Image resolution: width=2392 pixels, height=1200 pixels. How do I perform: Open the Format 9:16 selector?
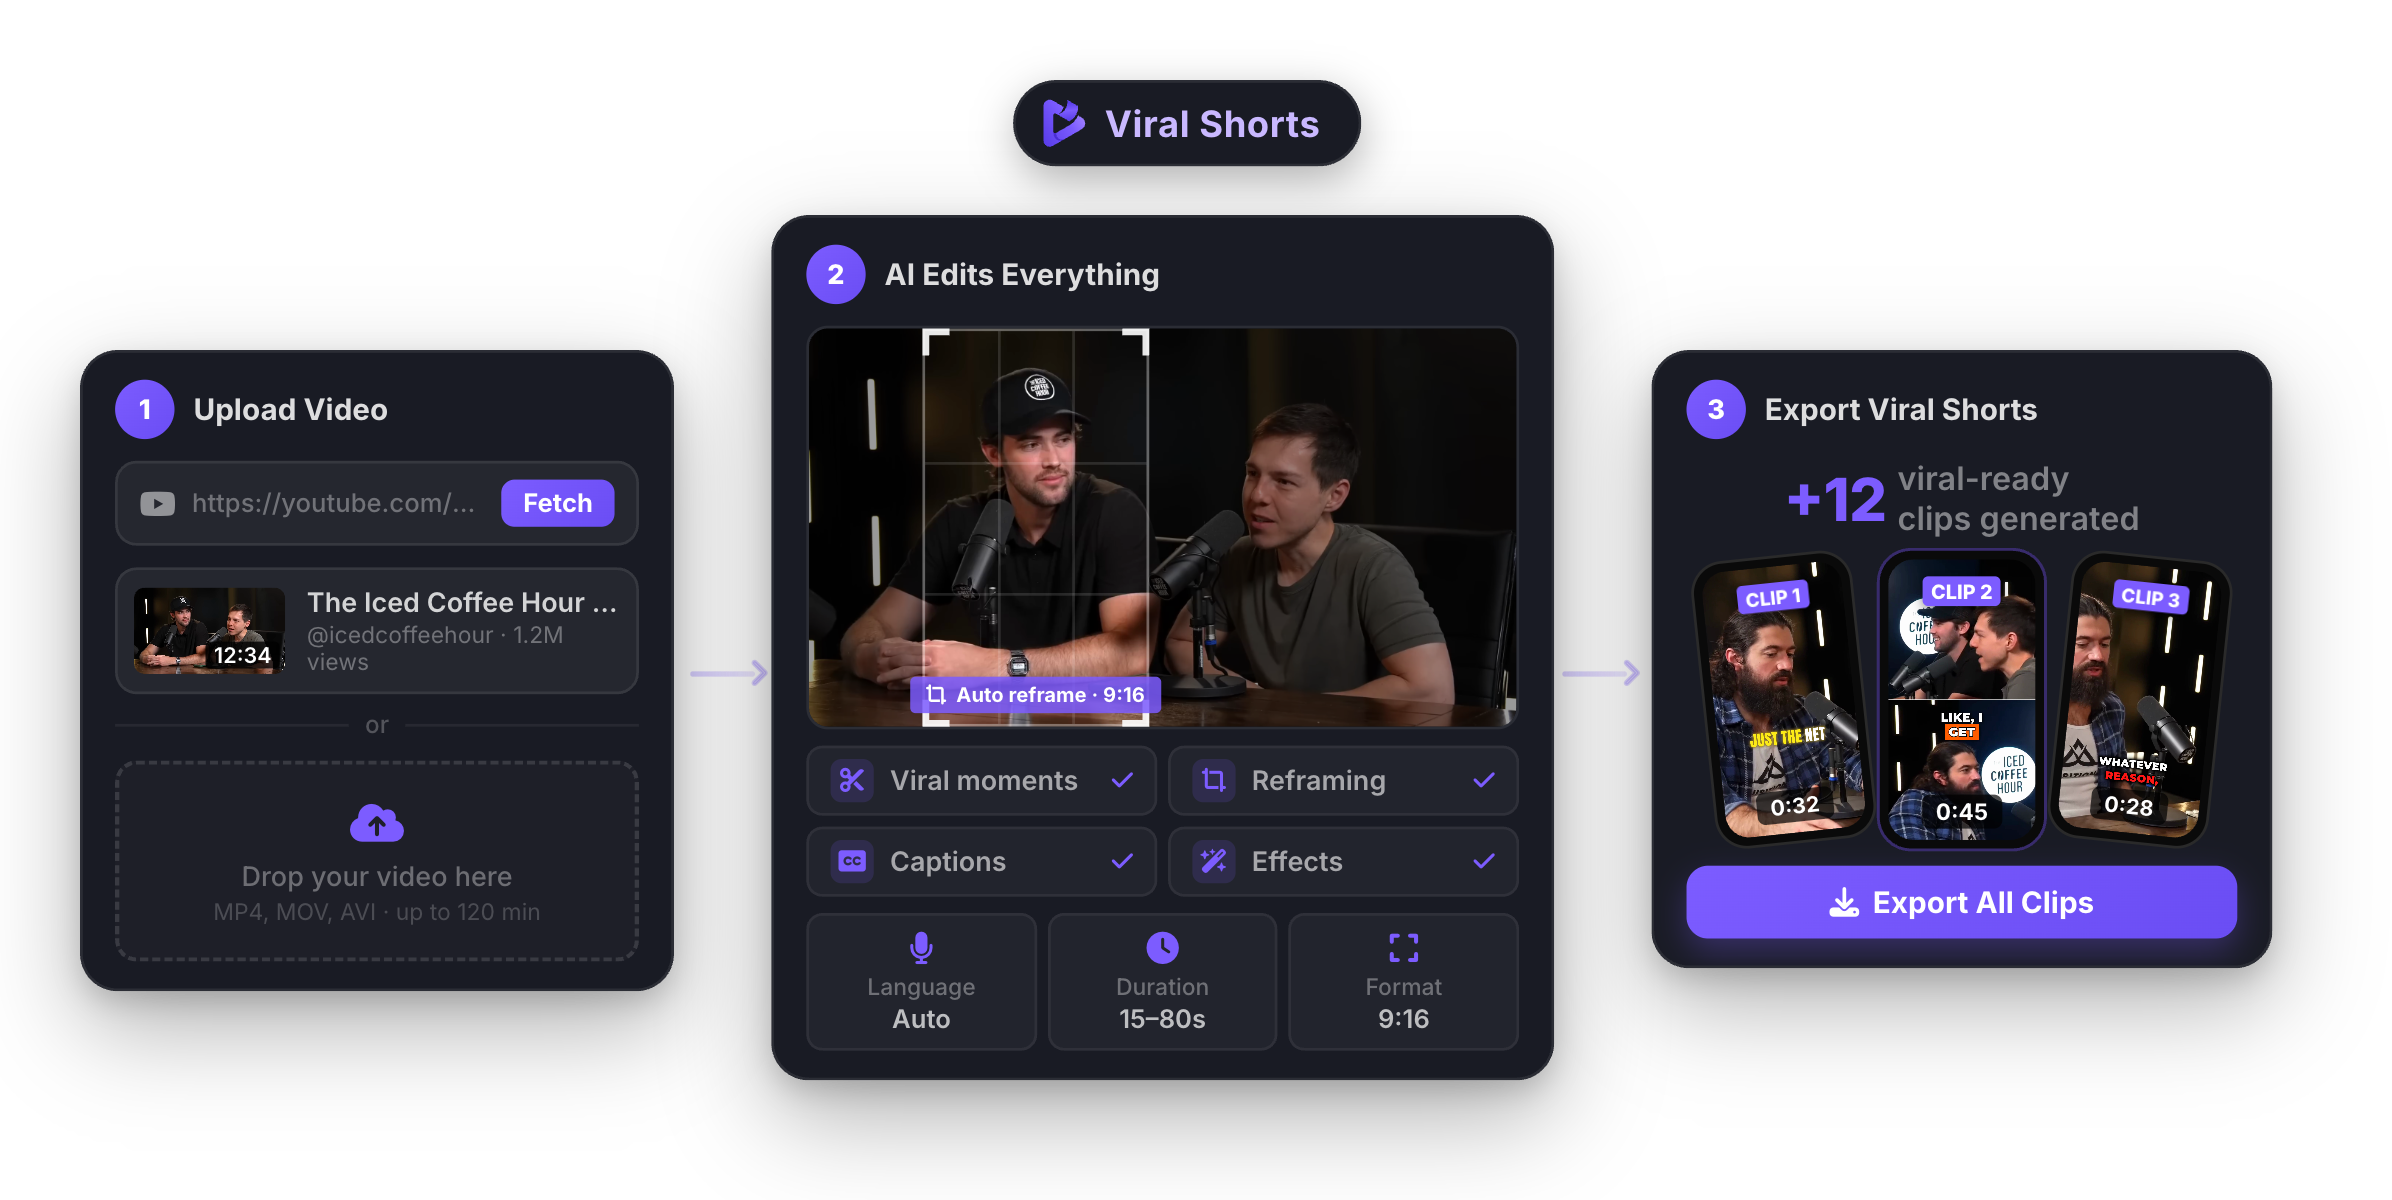(1403, 982)
